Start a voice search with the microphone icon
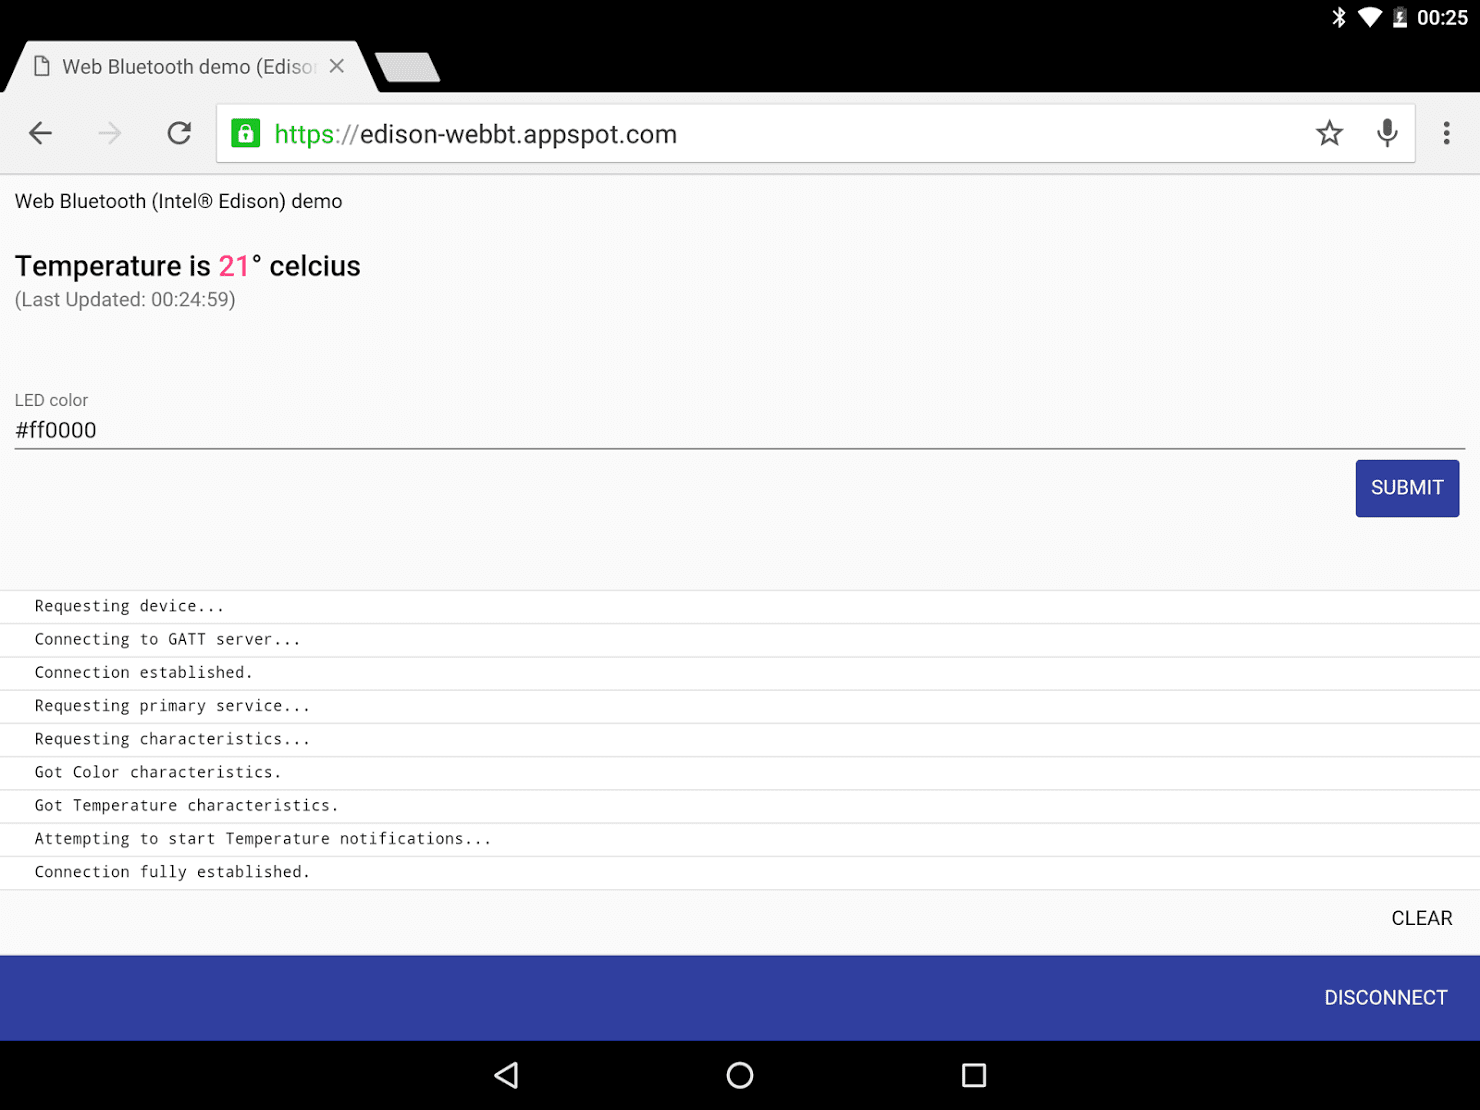1480x1110 pixels. [x=1387, y=132]
